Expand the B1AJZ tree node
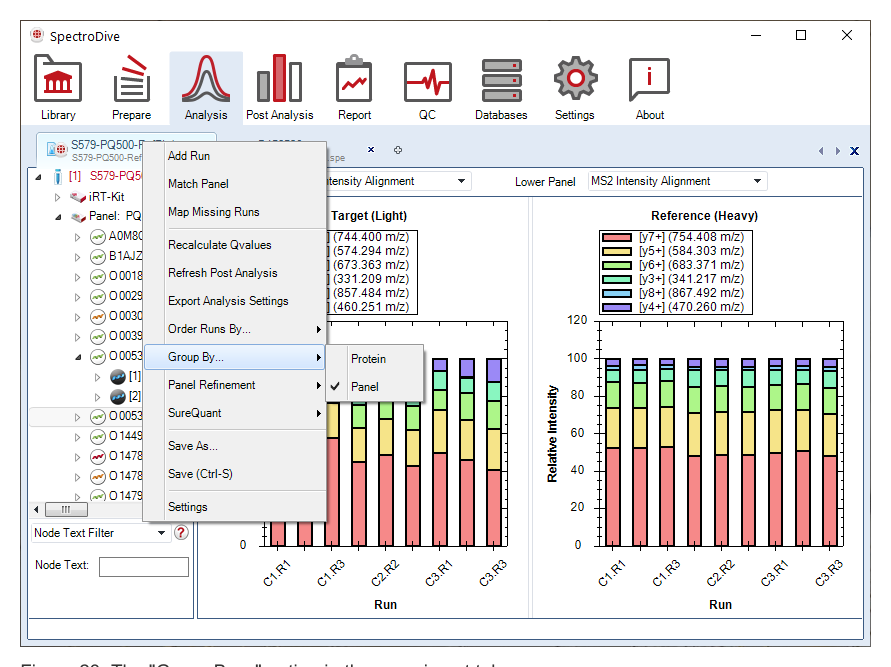 [77, 257]
